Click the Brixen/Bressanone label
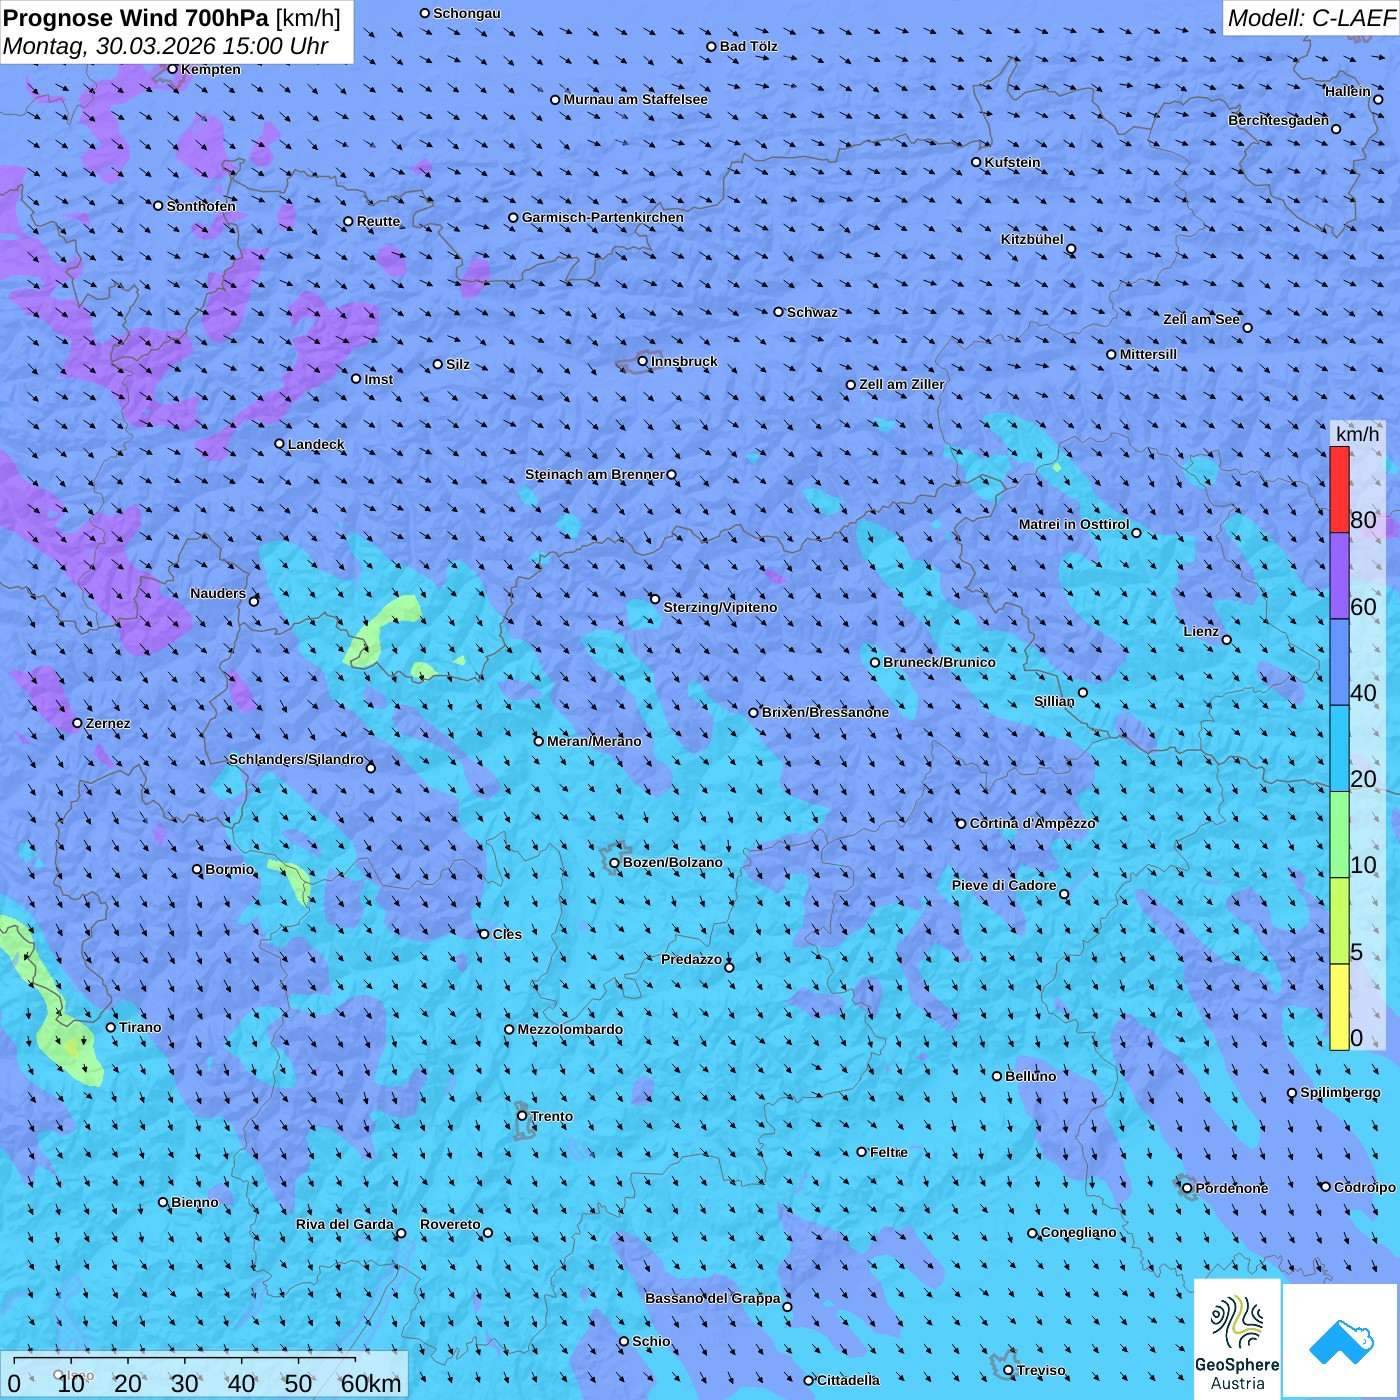The image size is (1400, 1400). (x=825, y=712)
